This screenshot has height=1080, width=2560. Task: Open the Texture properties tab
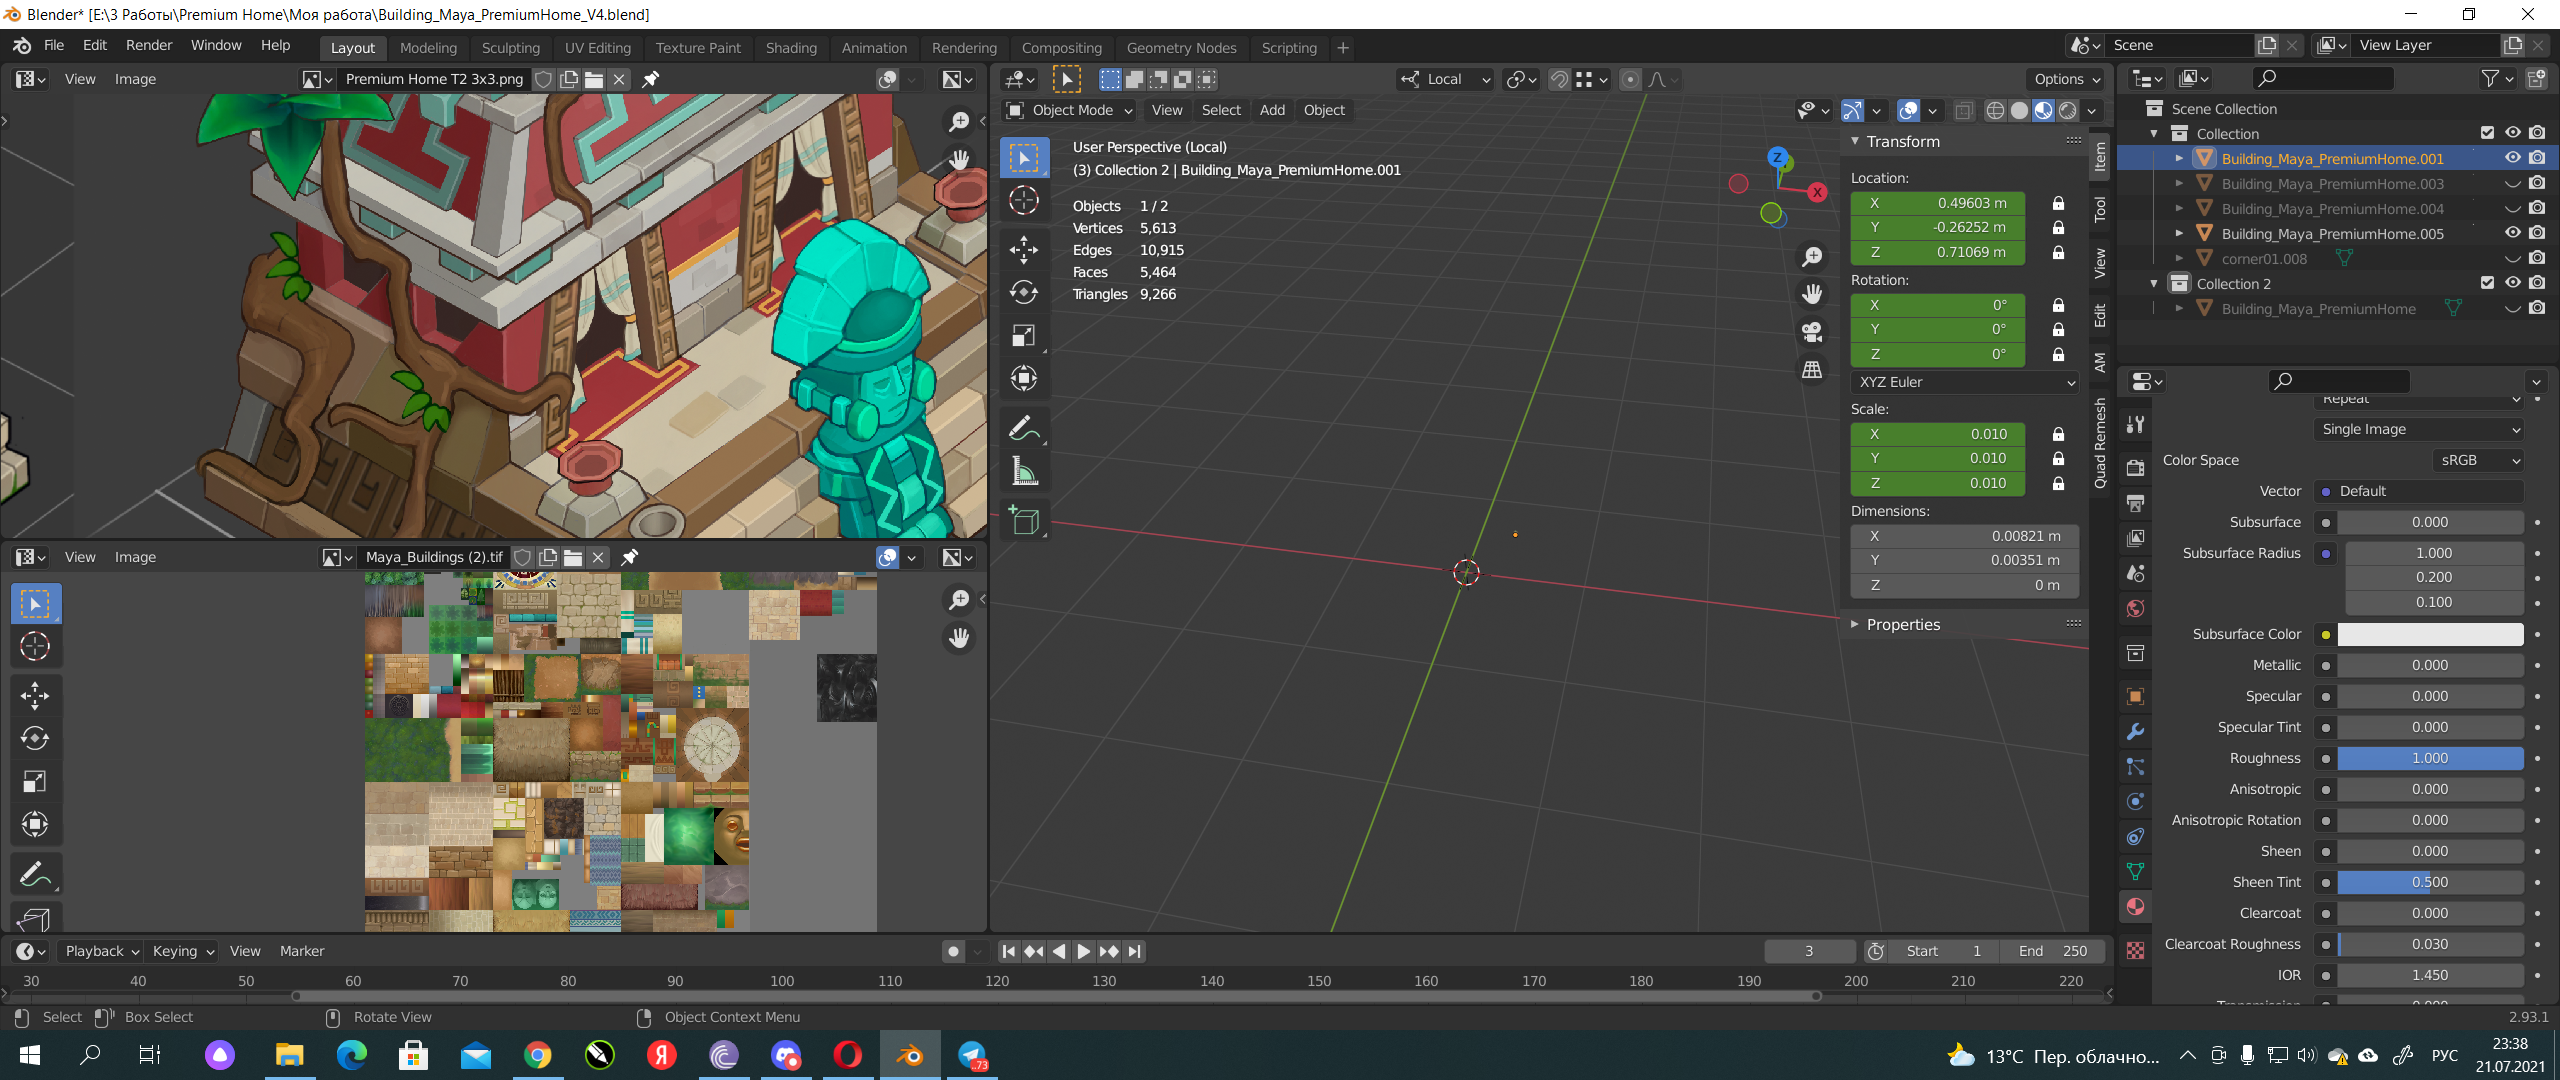(2135, 951)
